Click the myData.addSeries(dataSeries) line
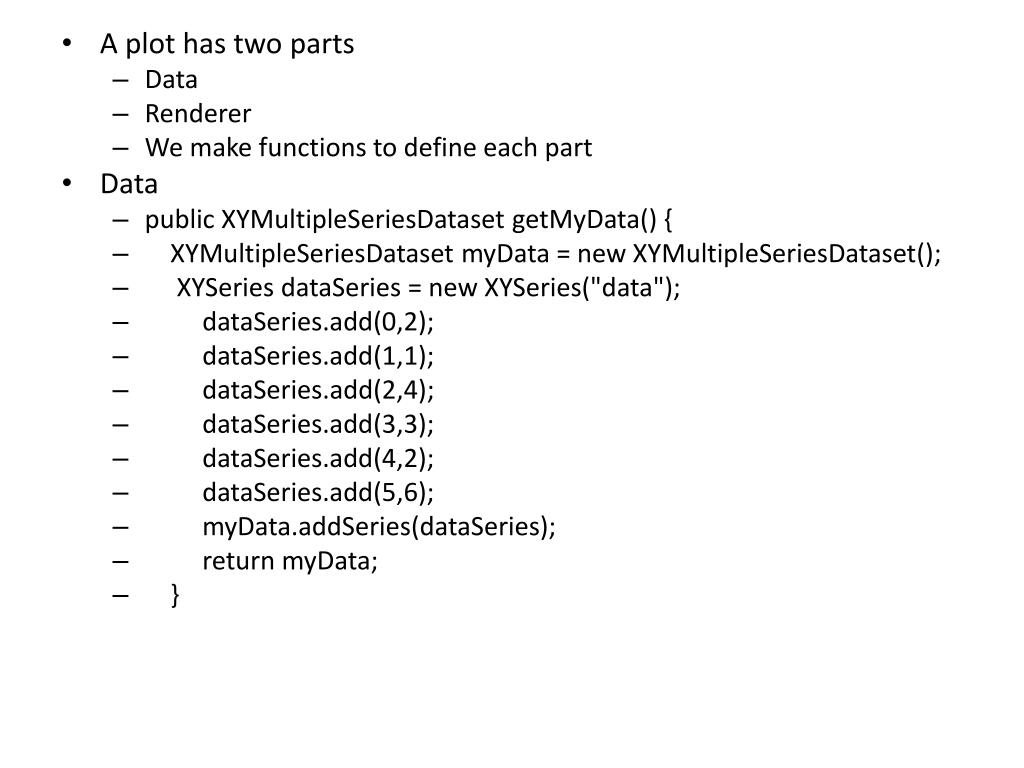 click(x=379, y=526)
